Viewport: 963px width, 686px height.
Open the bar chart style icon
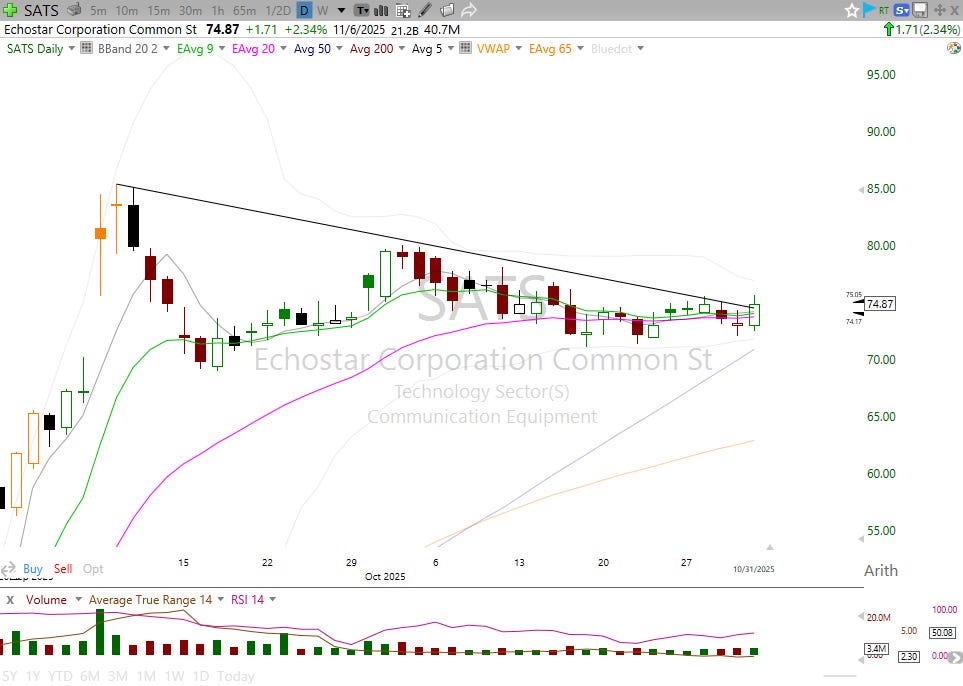381,10
